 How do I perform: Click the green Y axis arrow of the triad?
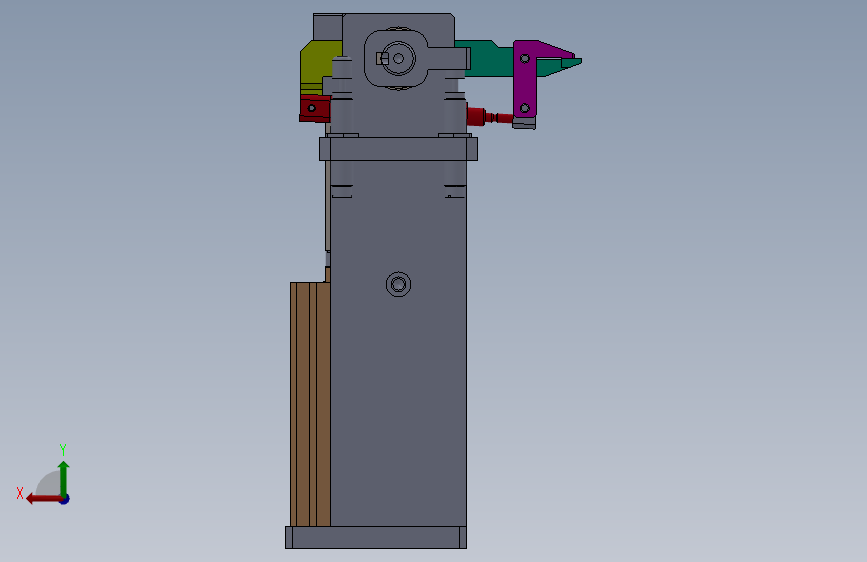(x=64, y=478)
